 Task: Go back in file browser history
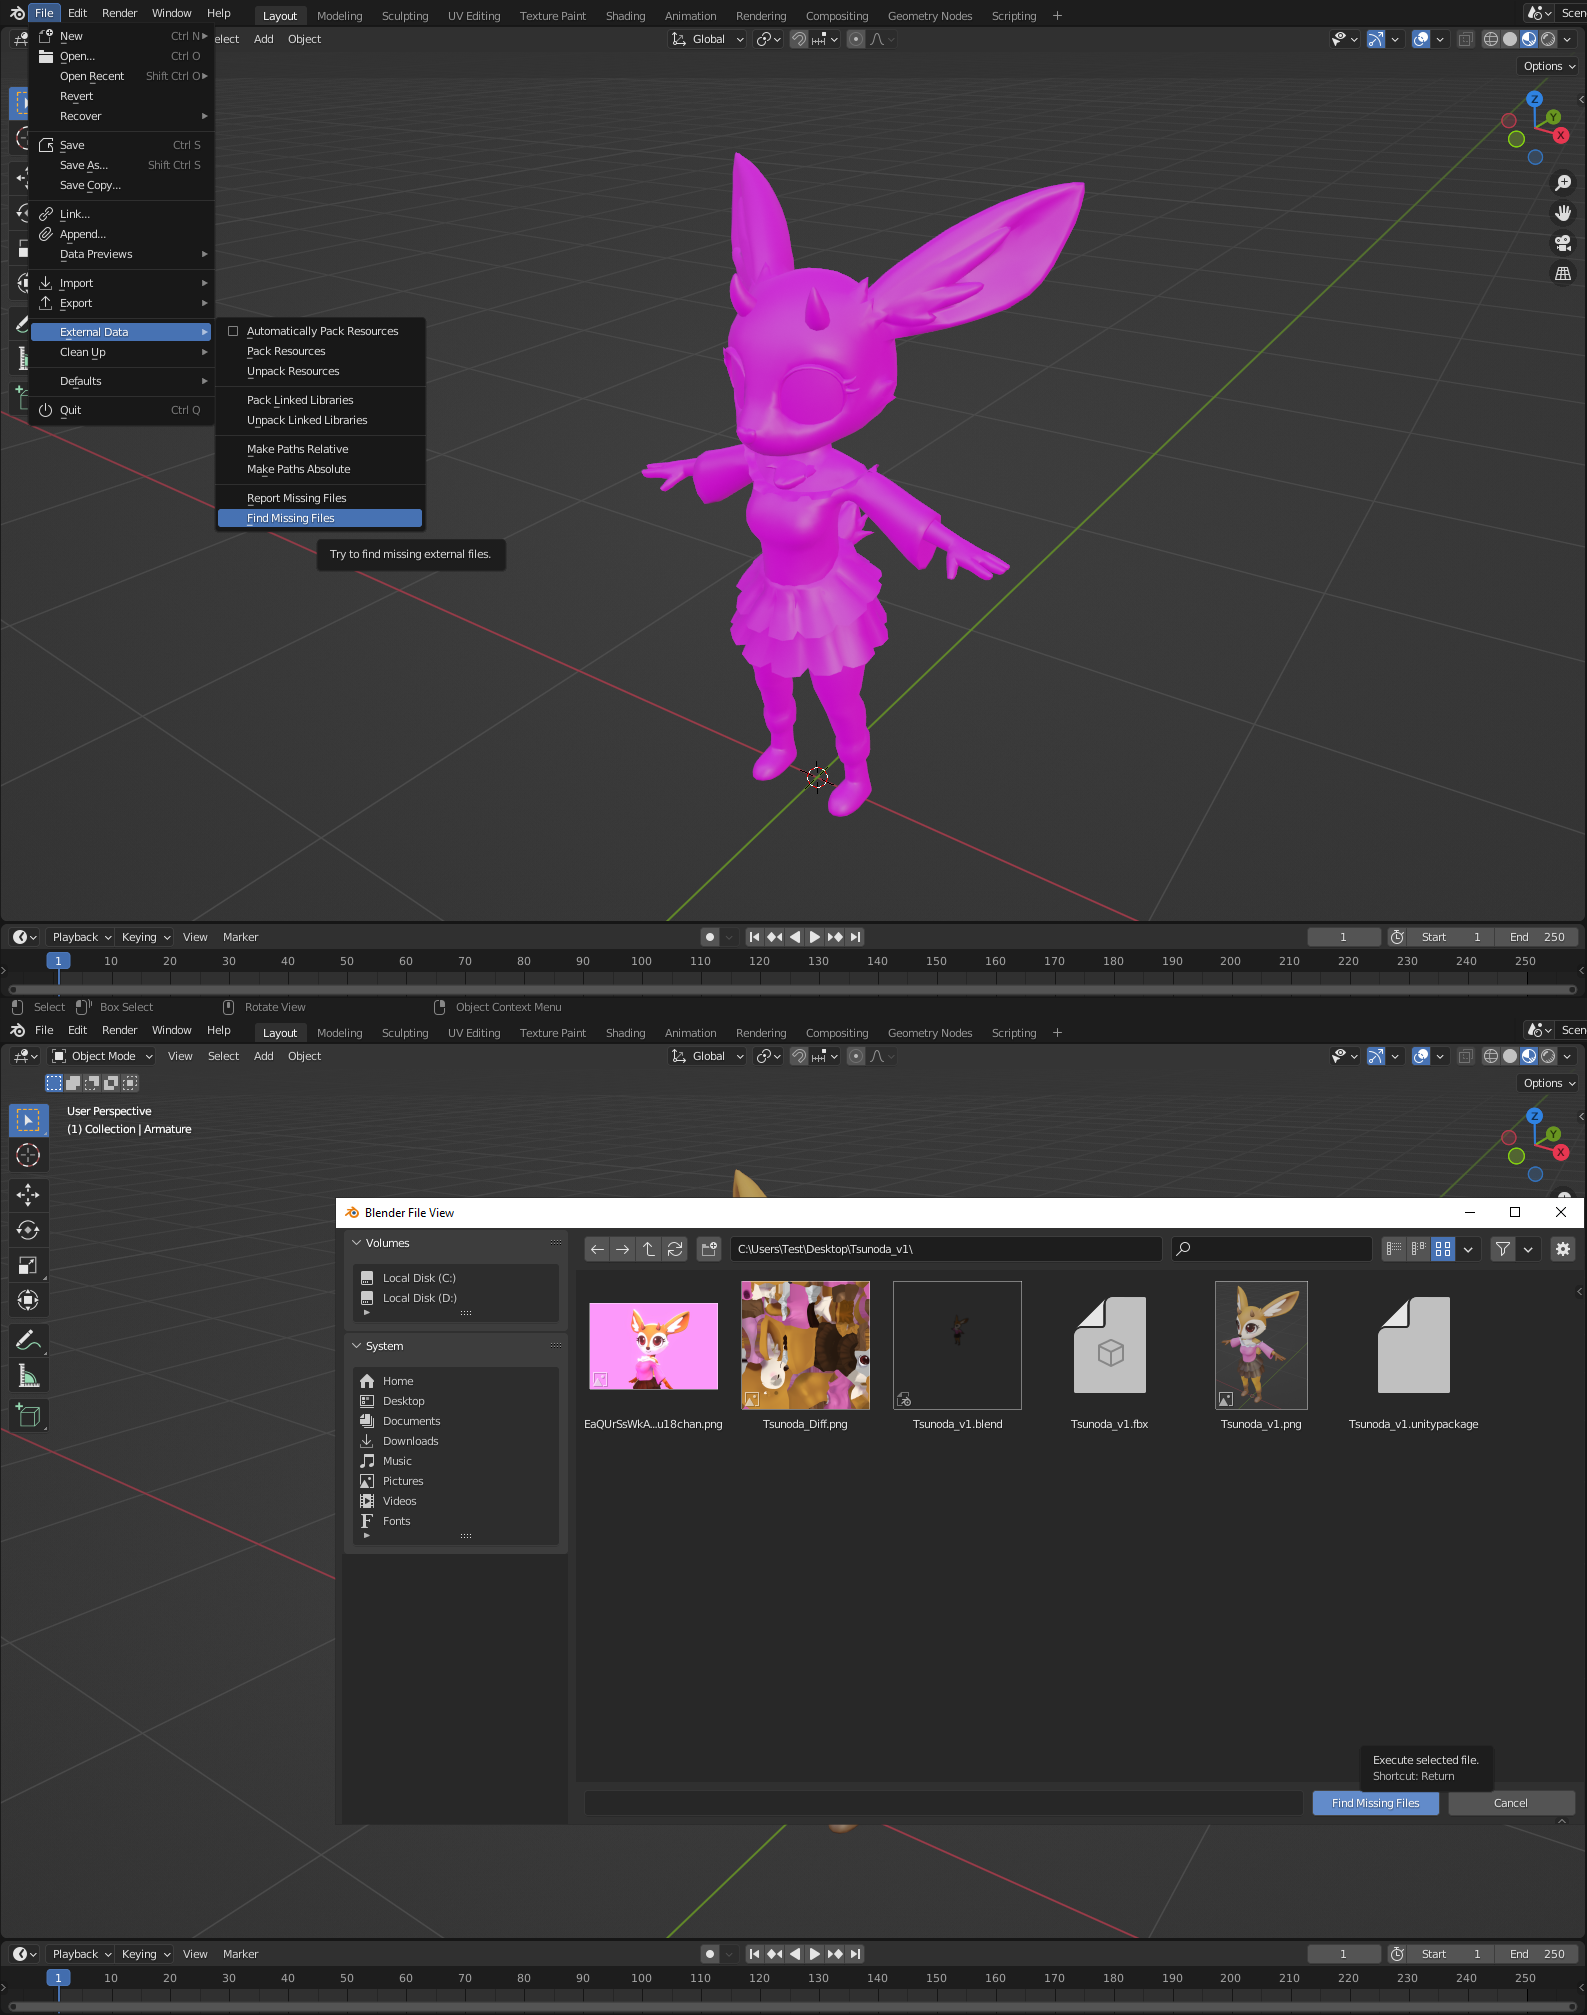point(597,1249)
